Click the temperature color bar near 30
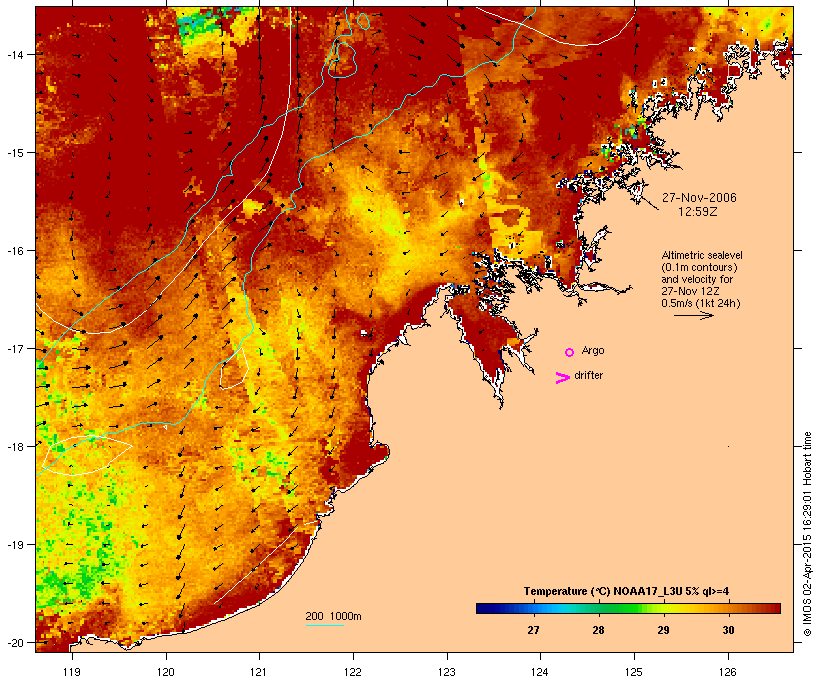 [728, 608]
